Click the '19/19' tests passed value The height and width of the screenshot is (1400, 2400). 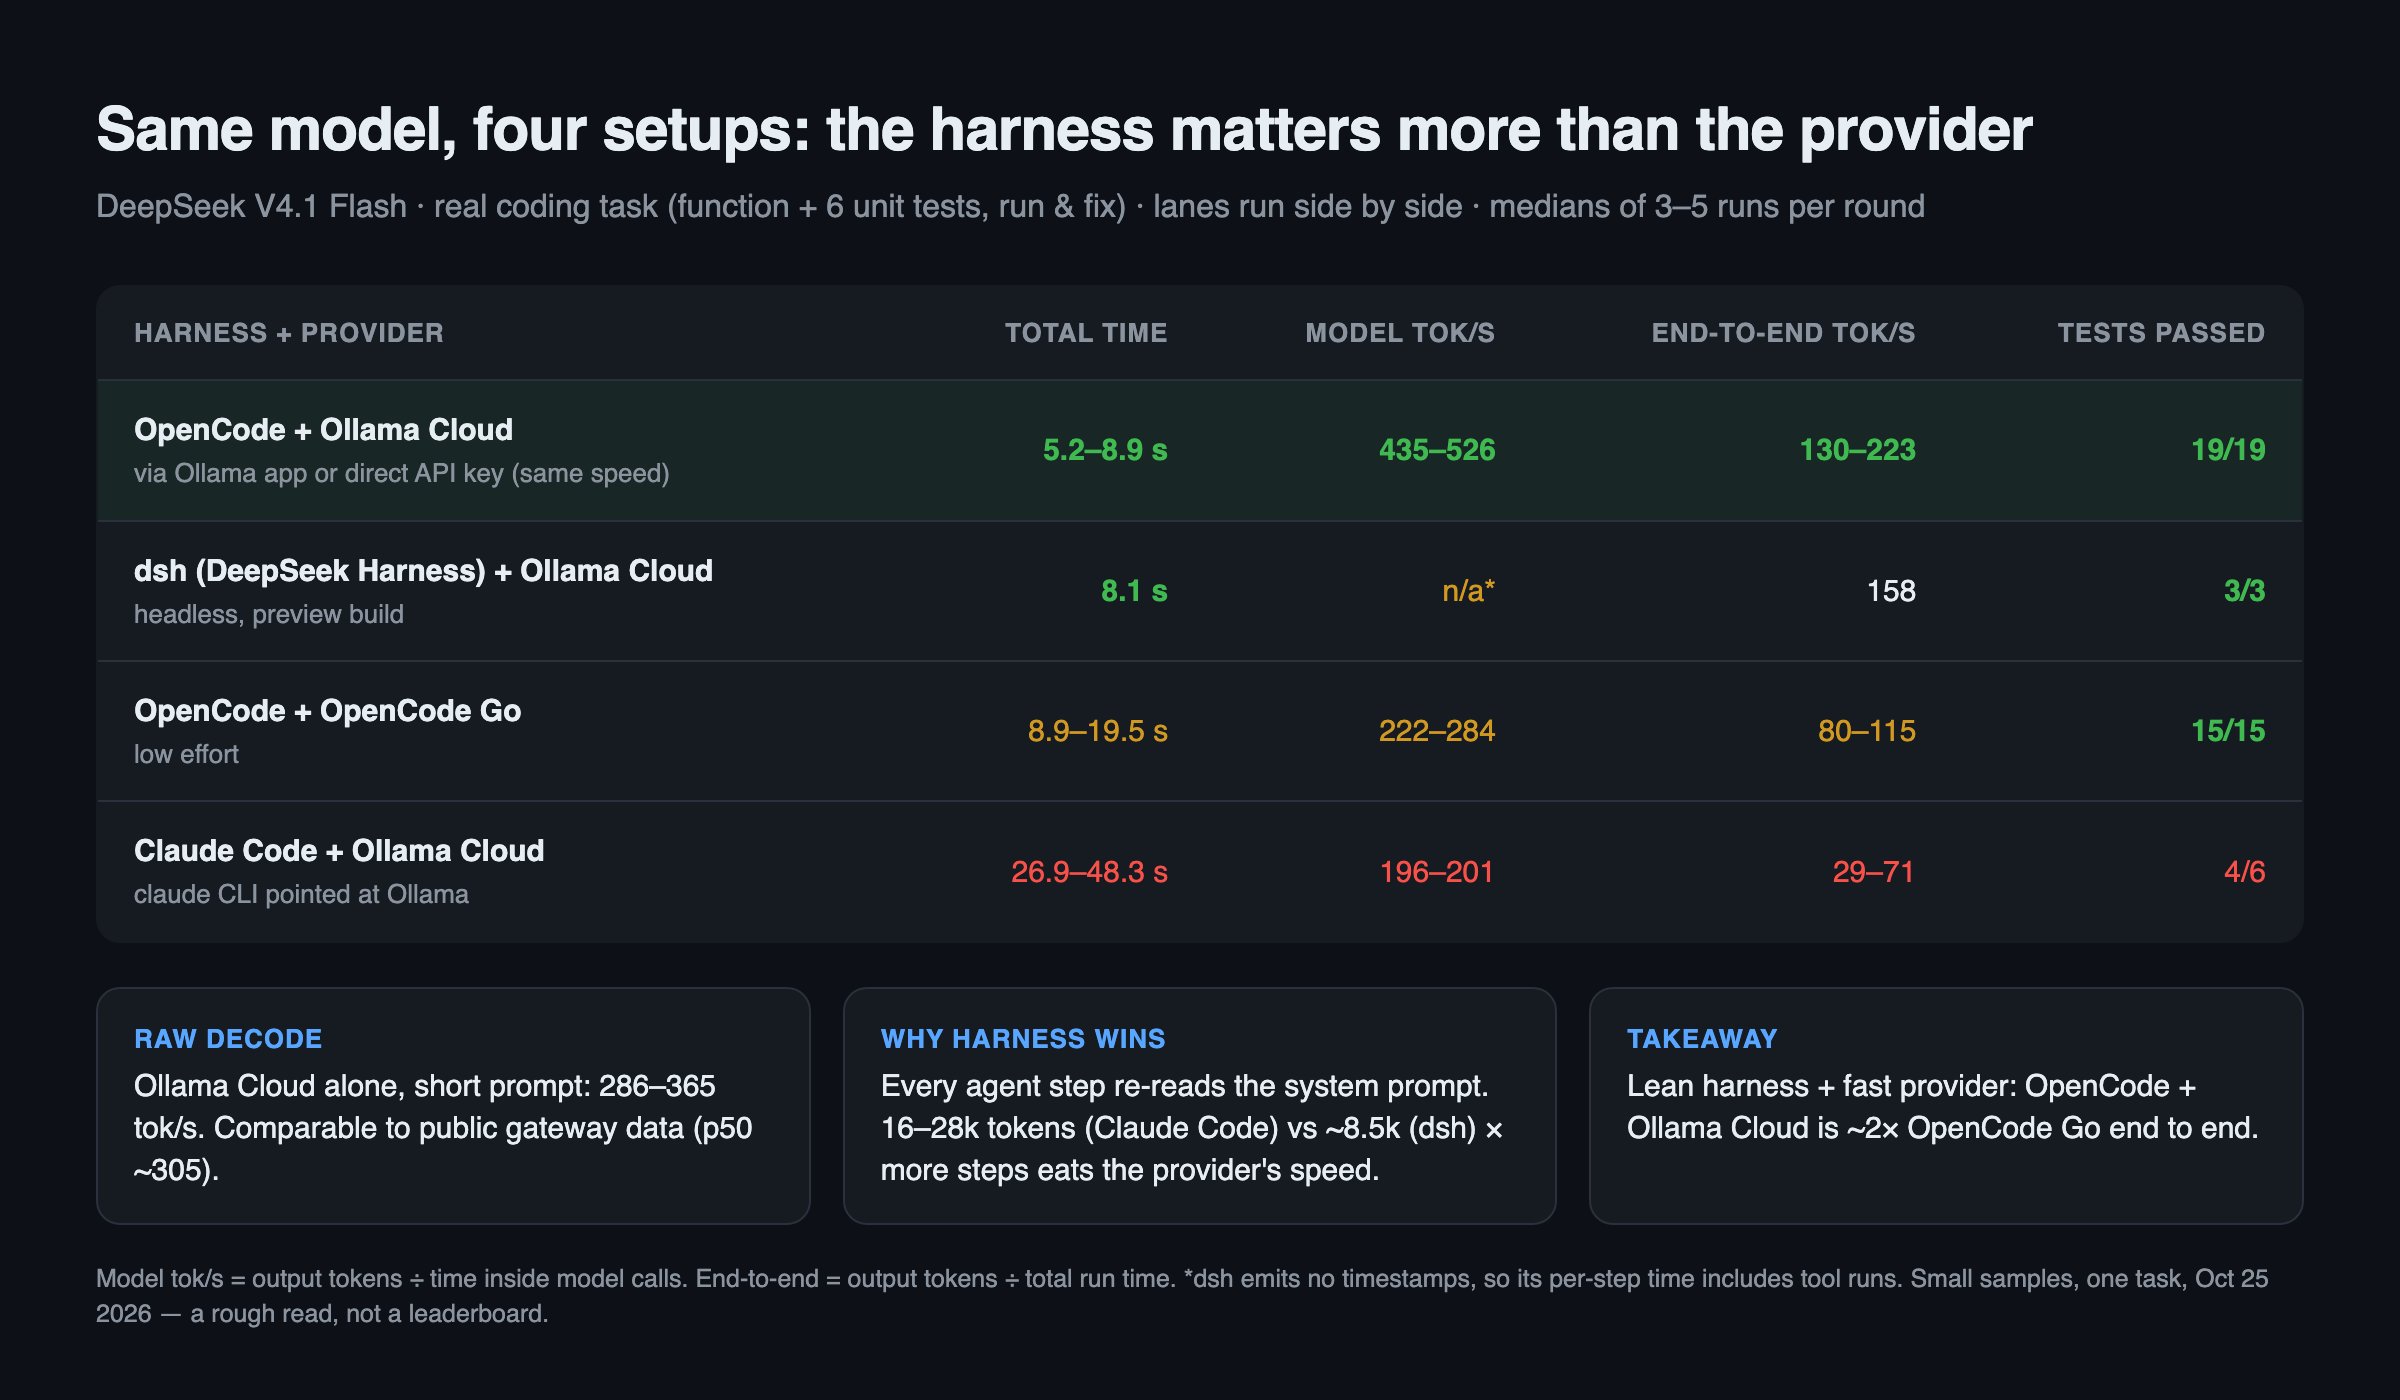click(x=2228, y=450)
